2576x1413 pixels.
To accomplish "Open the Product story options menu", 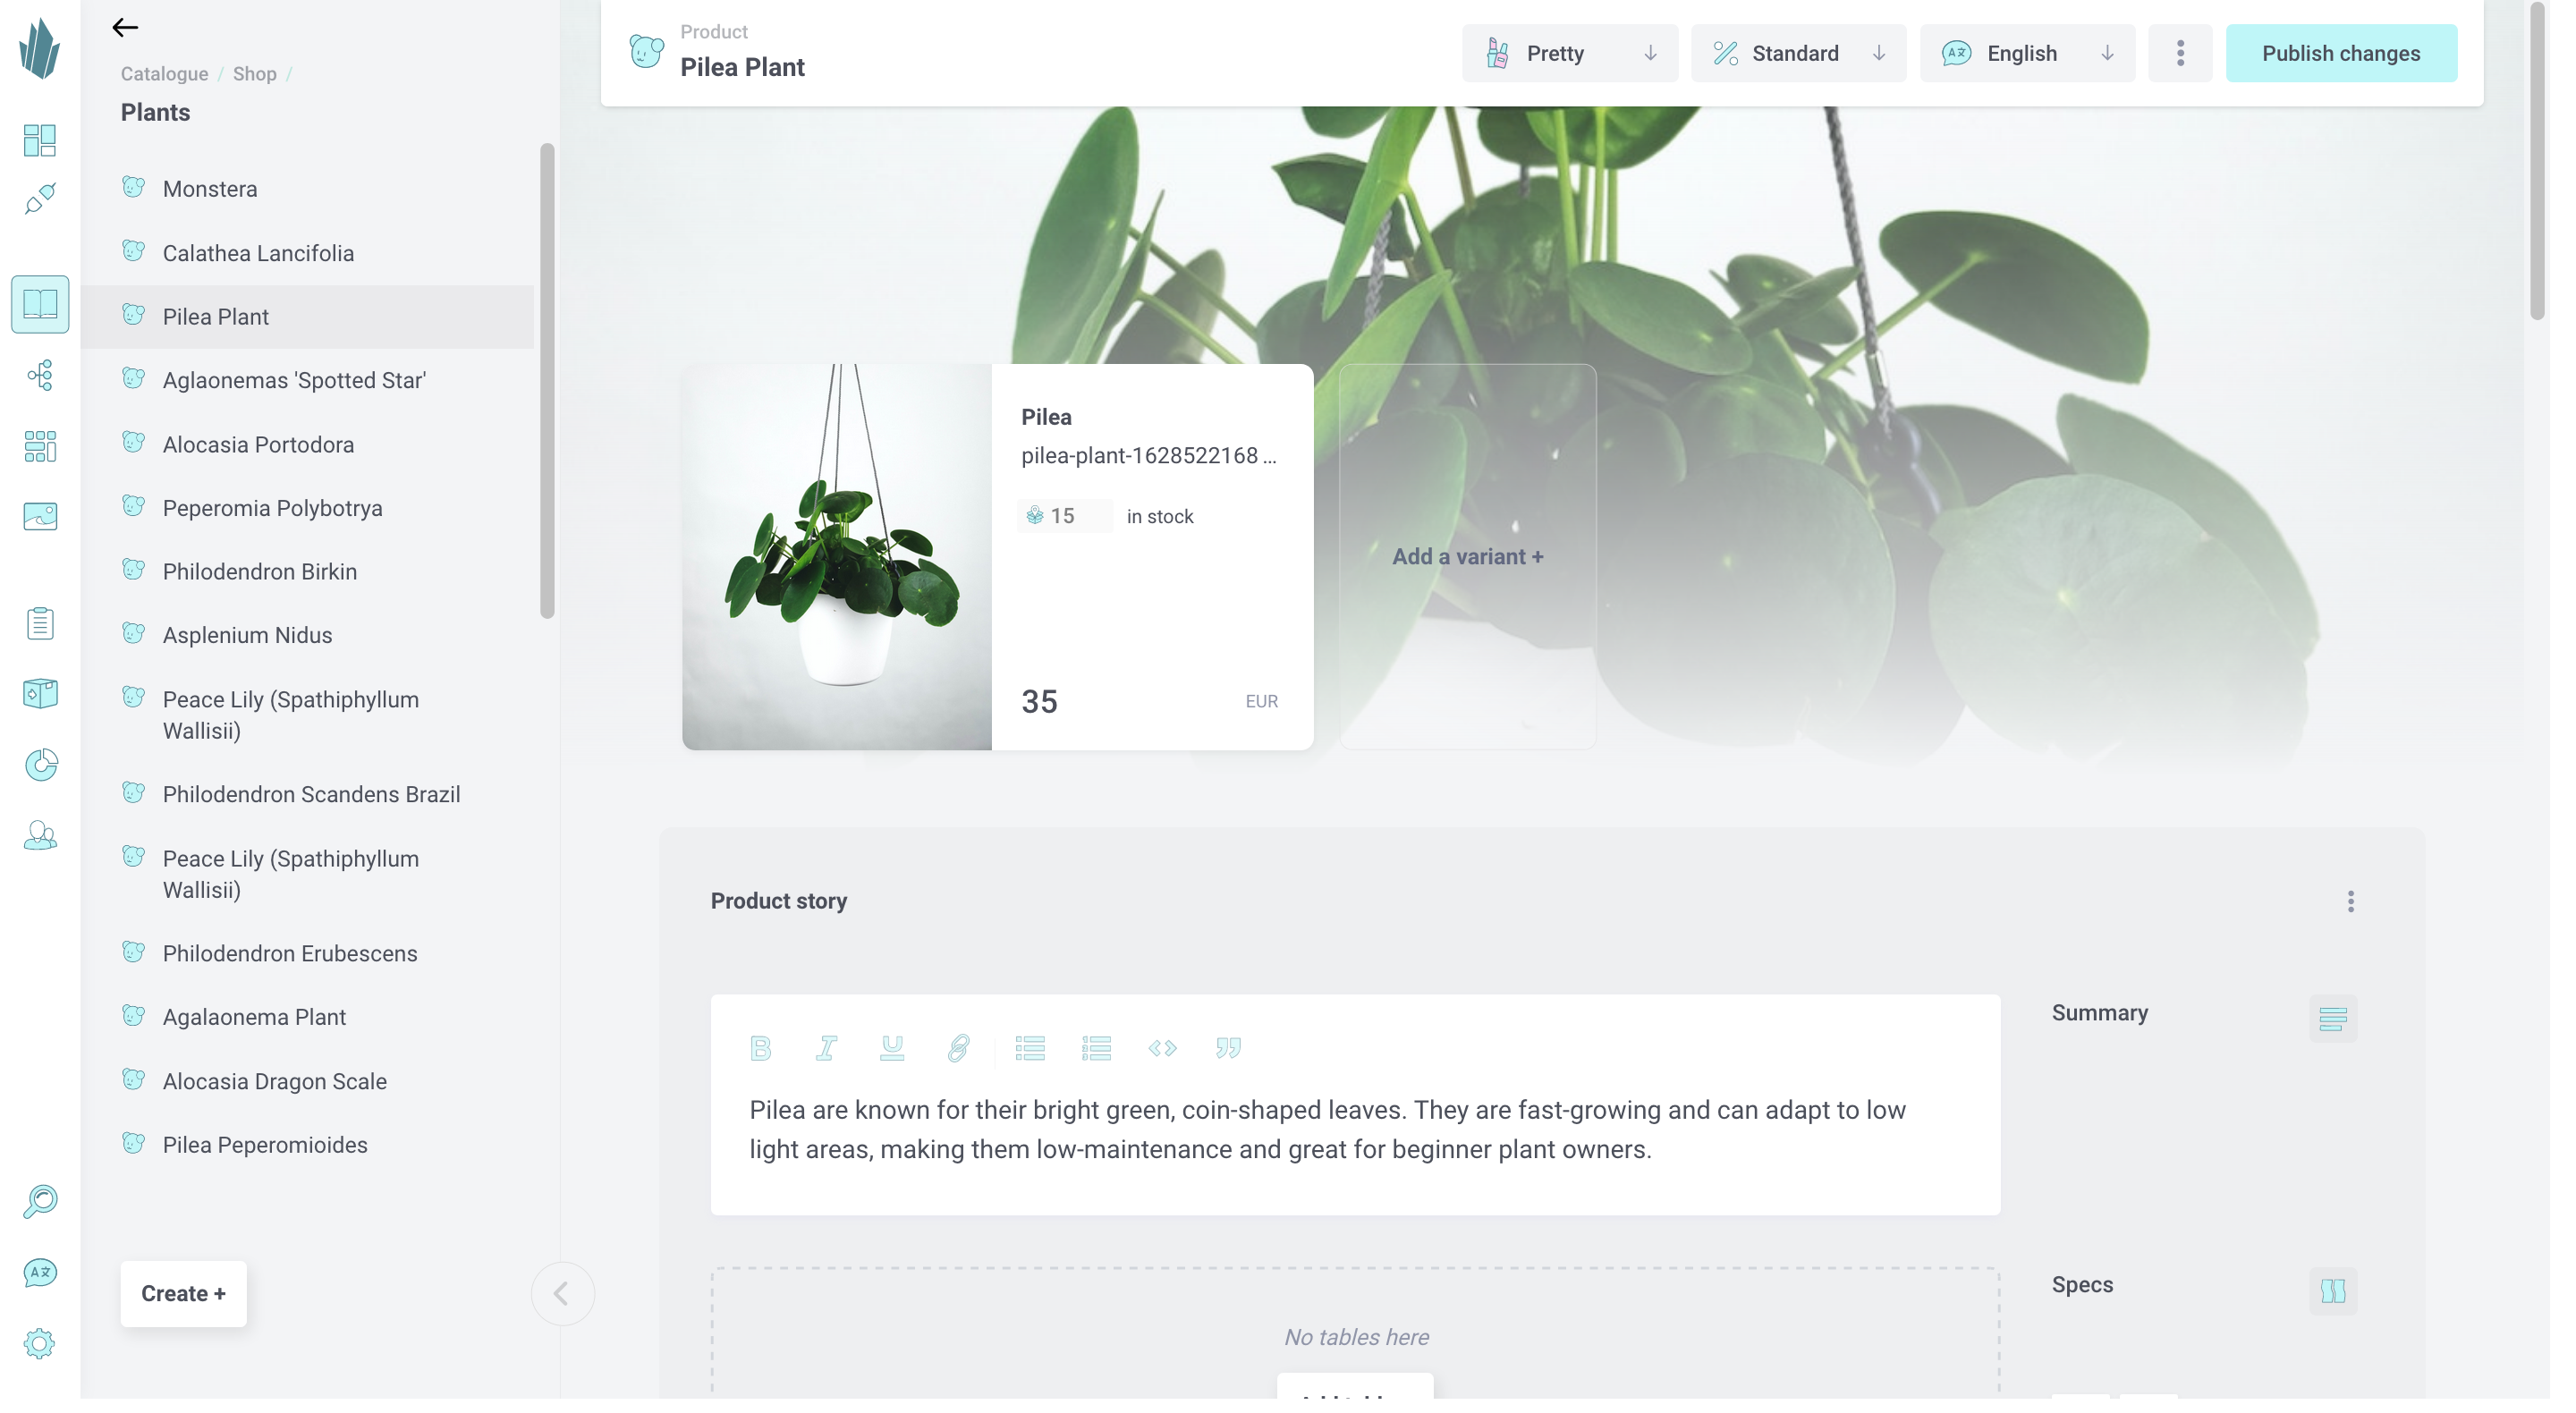I will coord(2351,902).
